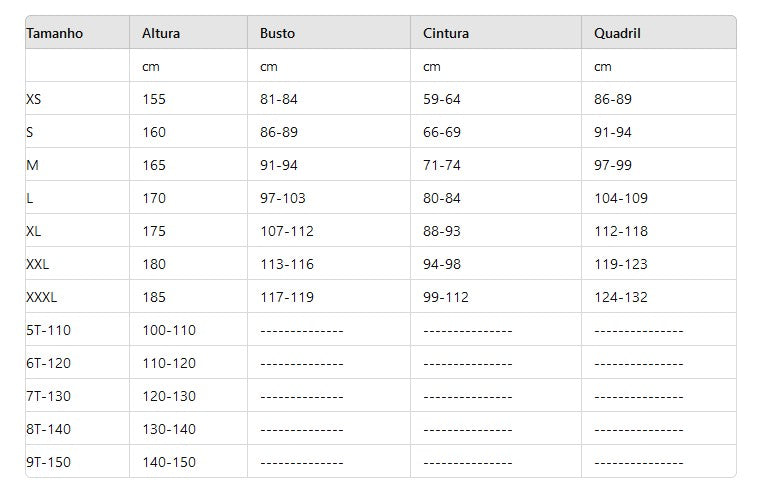Image resolution: width=764 pixels, height=503 pixels.
Task: Select the Quadril column header
Action: click(x=617, y=33)
